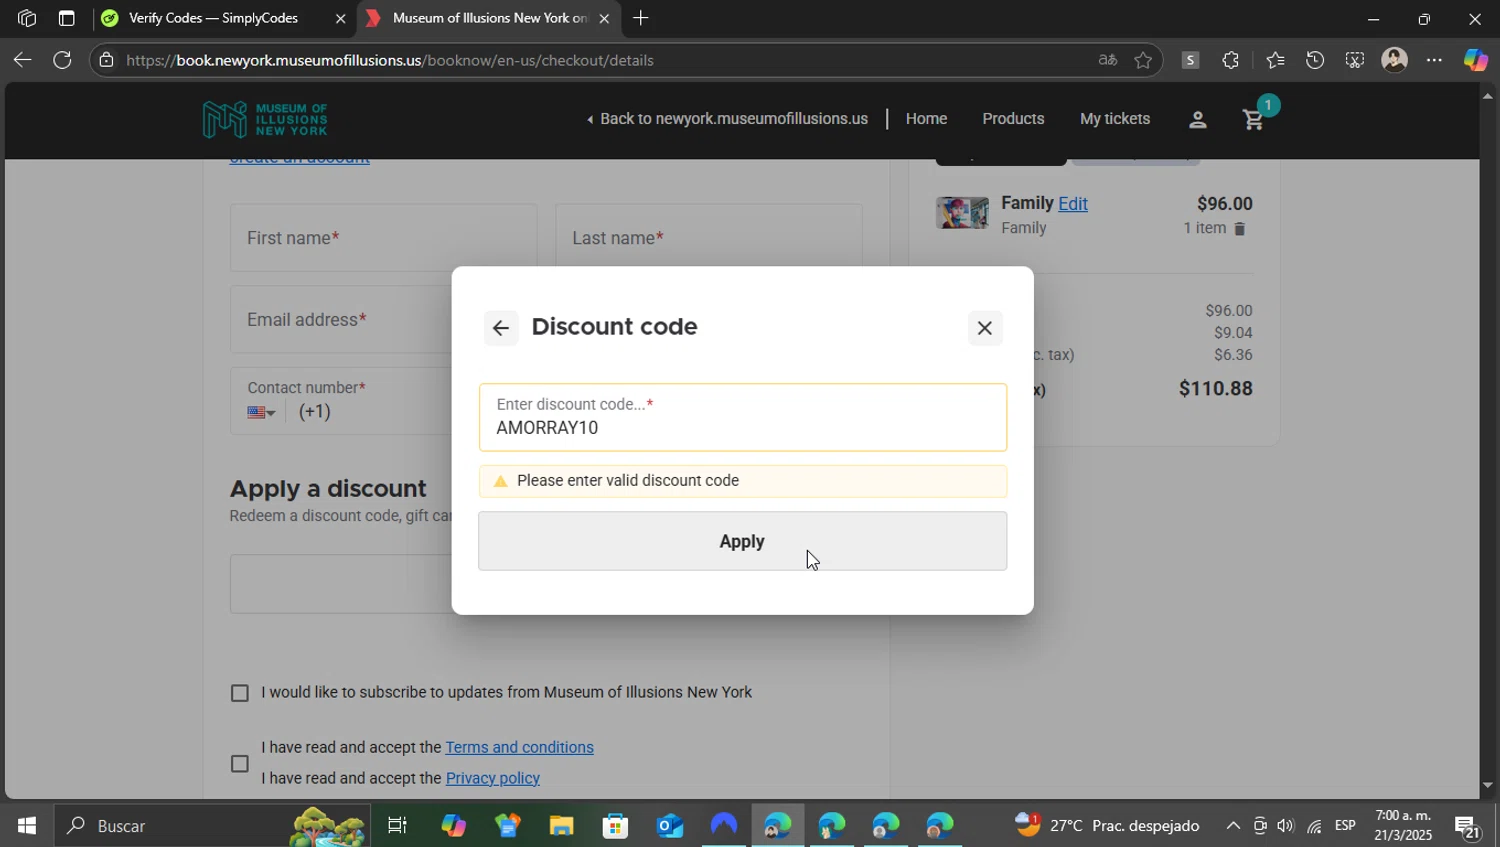Open the Copilot sidebar icon
Screen dimensions: 1500x847
[x=1475, y=60]
